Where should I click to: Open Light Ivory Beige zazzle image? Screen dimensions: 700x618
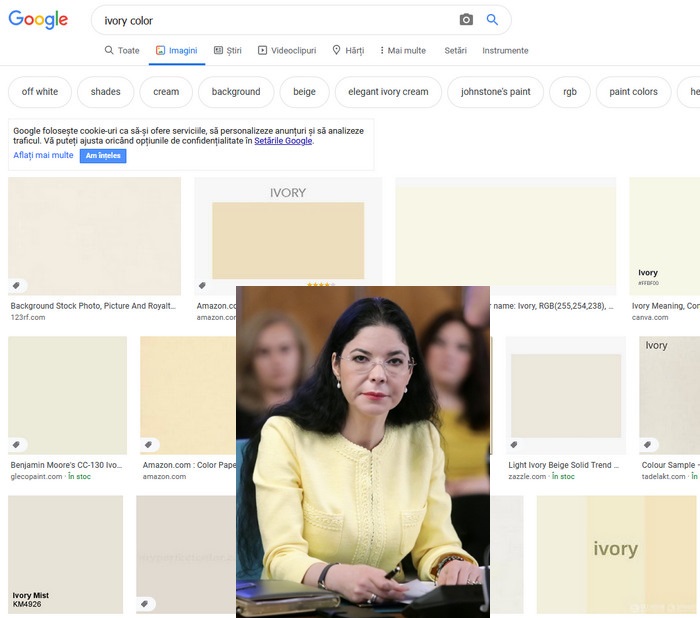pos(566,395)
